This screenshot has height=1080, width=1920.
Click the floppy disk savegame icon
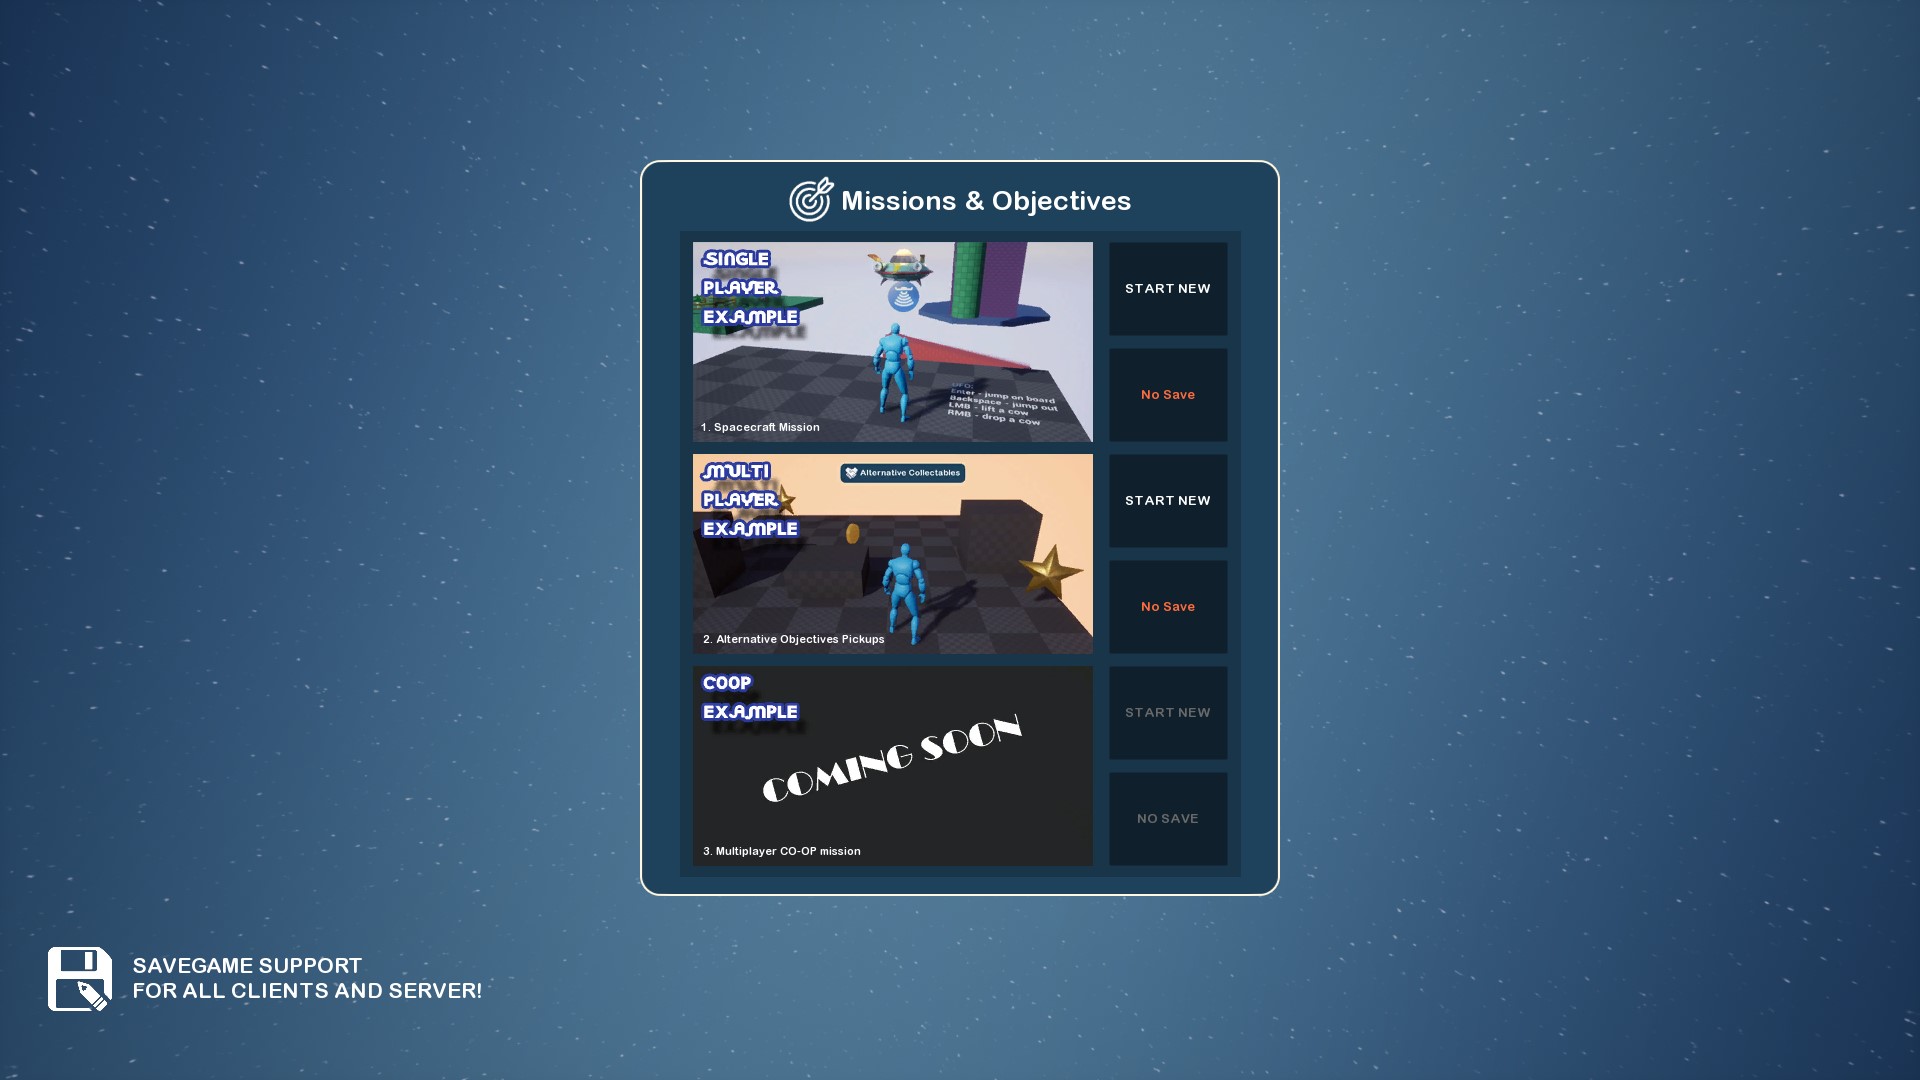80,979
